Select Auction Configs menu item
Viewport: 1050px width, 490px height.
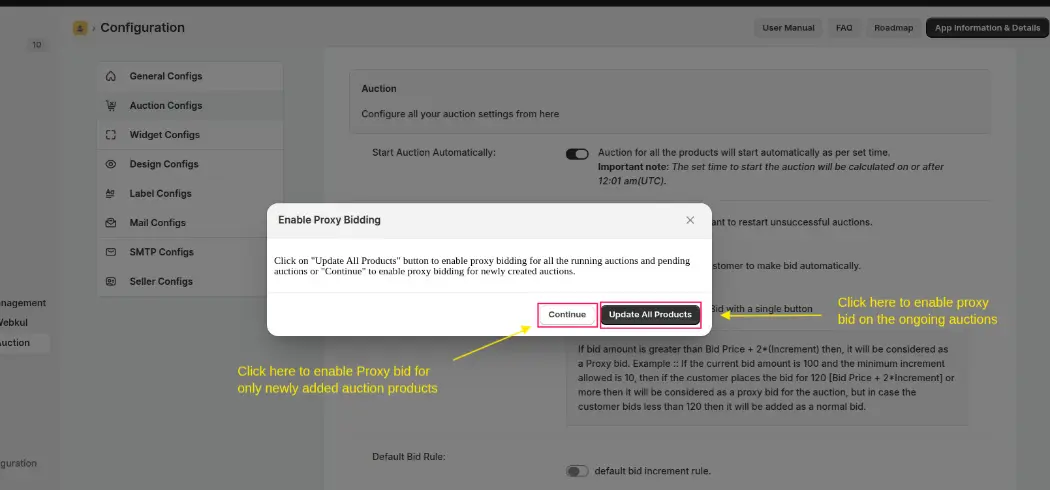pyautogui.click(x=190, y=106)
